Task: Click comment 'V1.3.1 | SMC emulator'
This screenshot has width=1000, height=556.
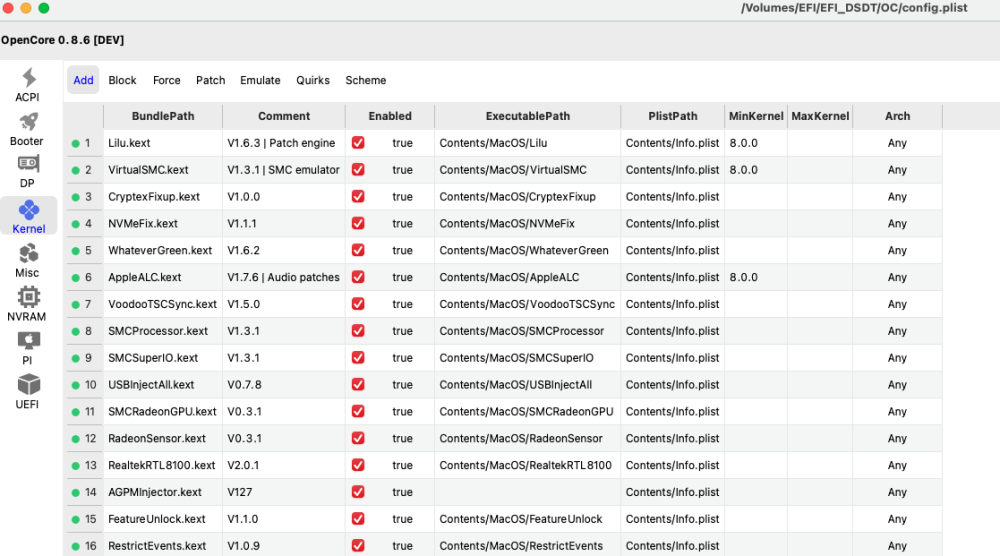Action: (x=283, y=170)
